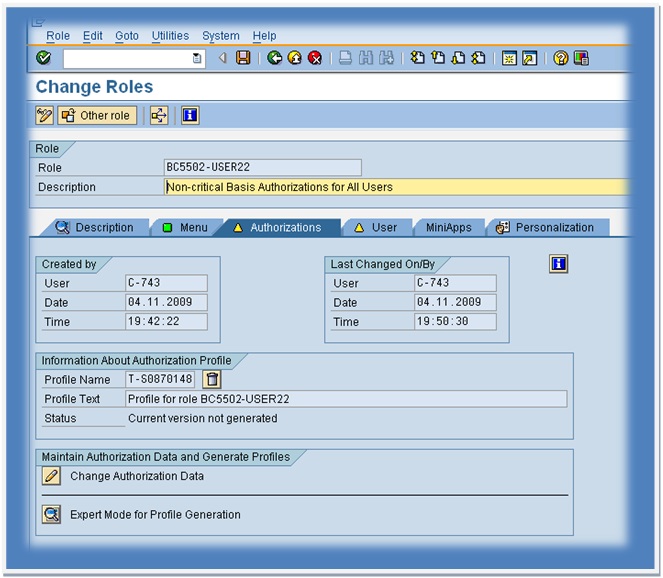663x578 pixels.
Task: Open the command field history dropdown
Action: tap(197, 59)
